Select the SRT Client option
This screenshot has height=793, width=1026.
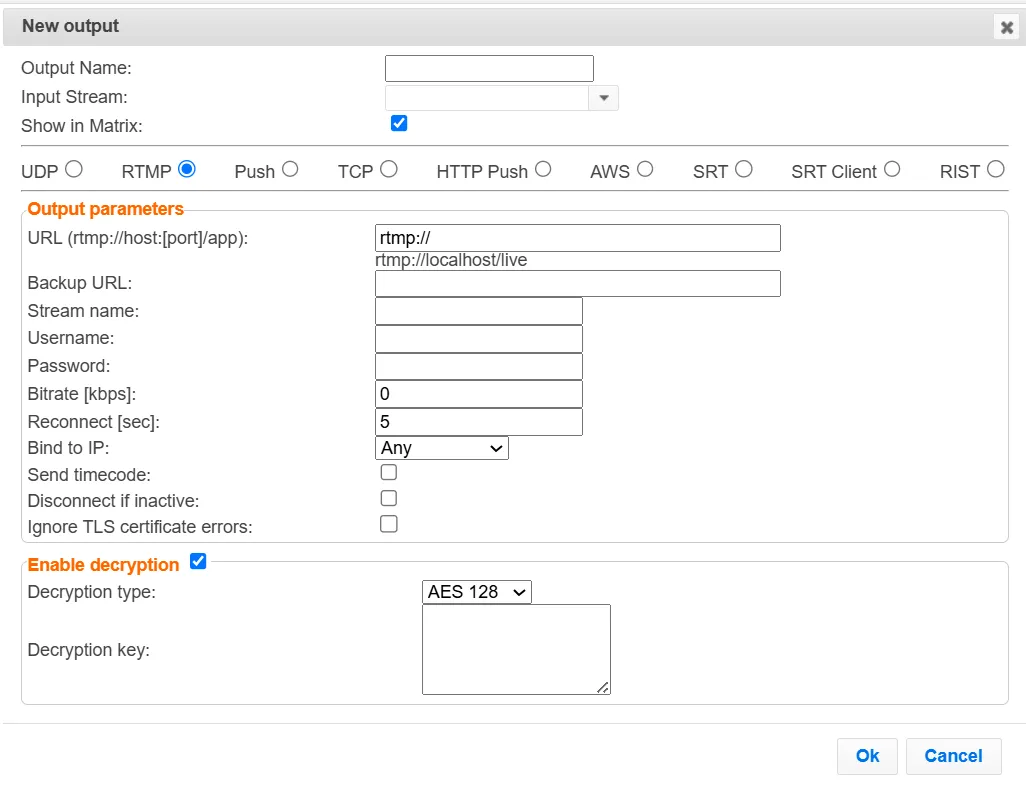[892, 169]
